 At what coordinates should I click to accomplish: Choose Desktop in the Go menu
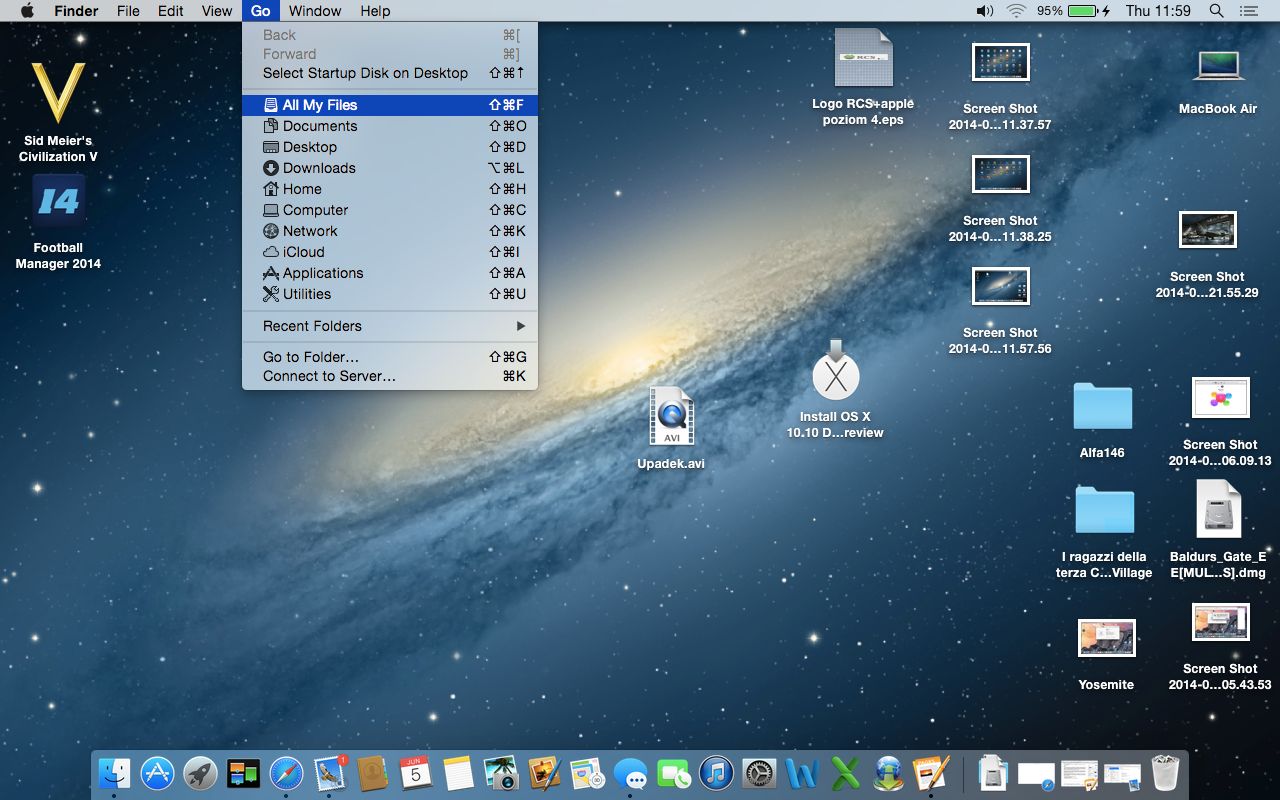[390, 147]
